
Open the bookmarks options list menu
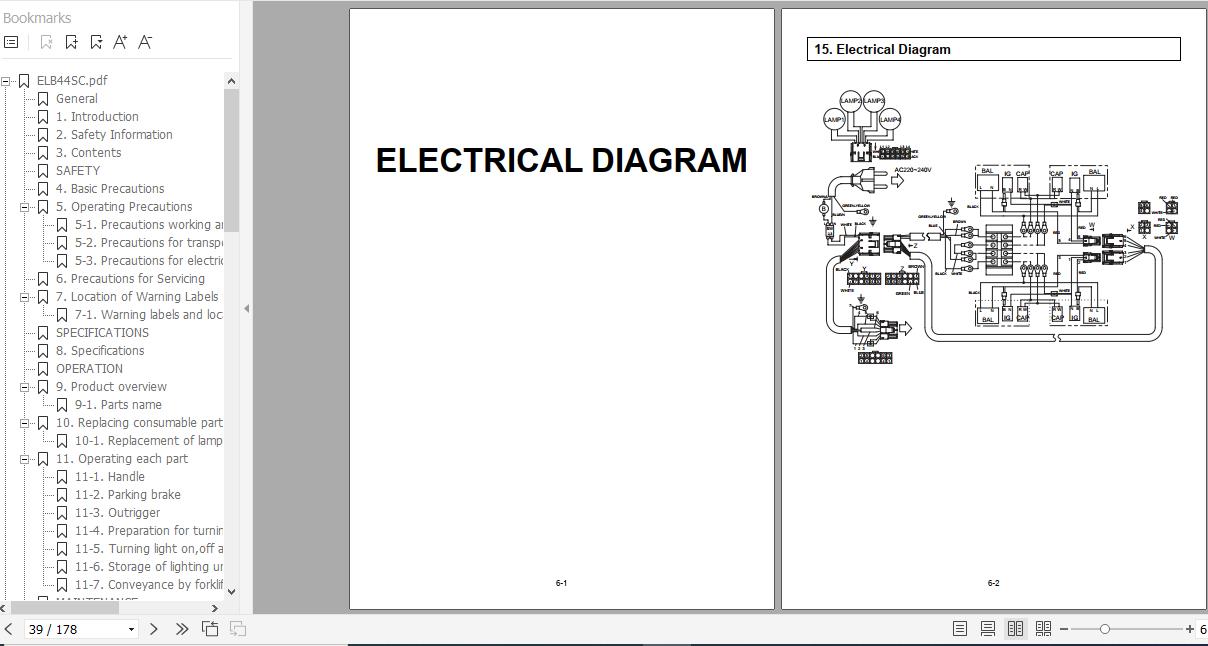tap(11, 42)
